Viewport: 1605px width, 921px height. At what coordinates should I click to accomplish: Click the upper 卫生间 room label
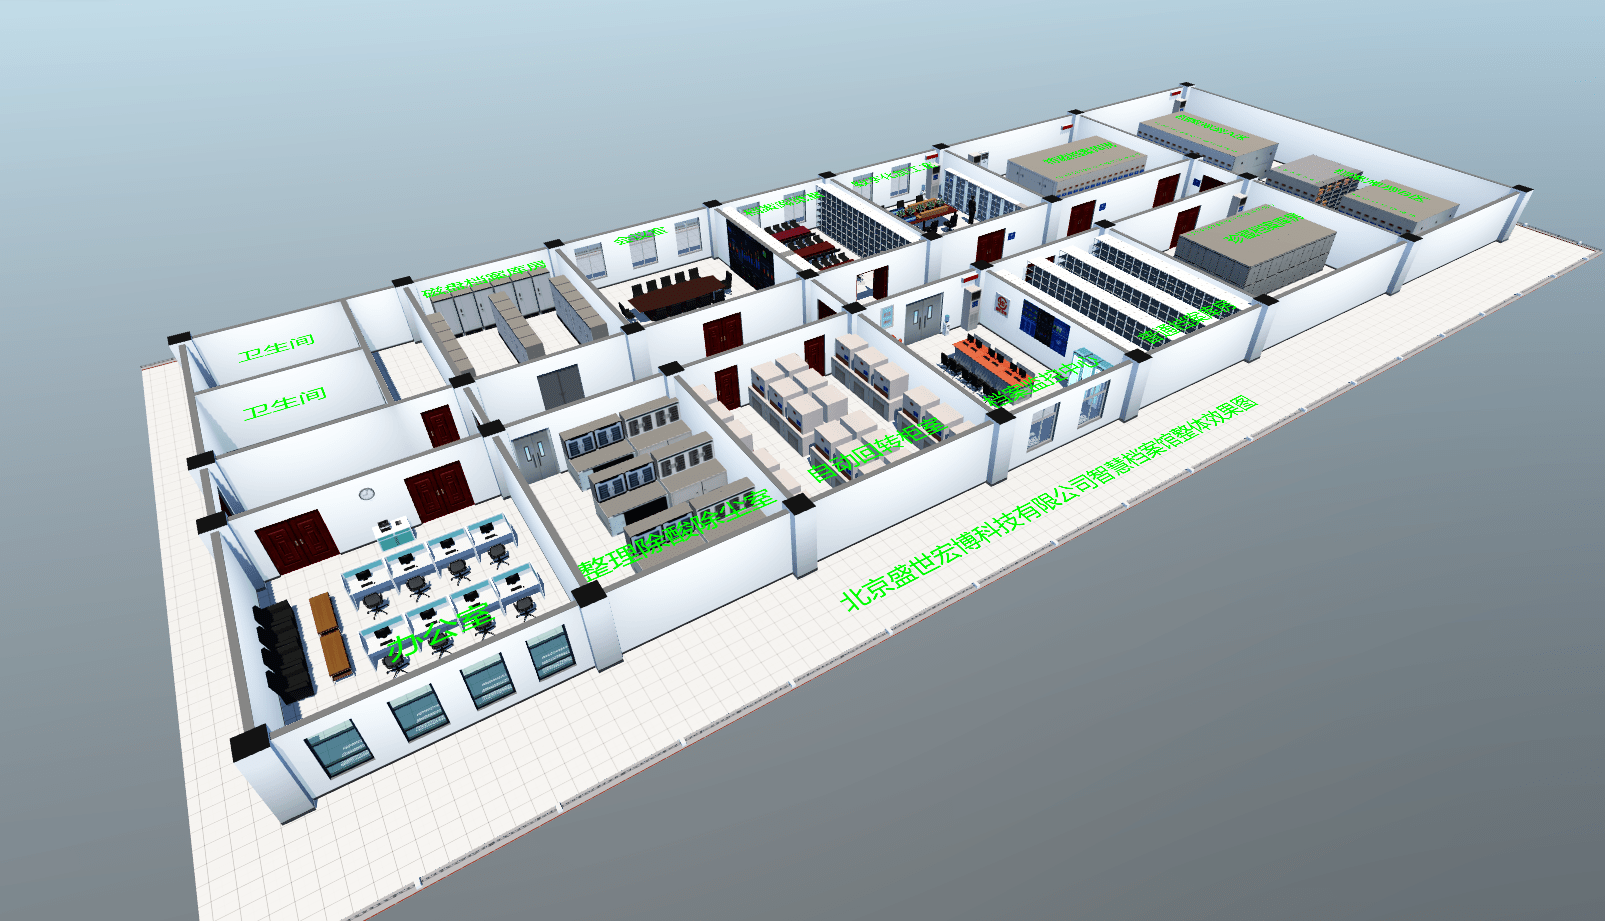[x=277, y=348]
